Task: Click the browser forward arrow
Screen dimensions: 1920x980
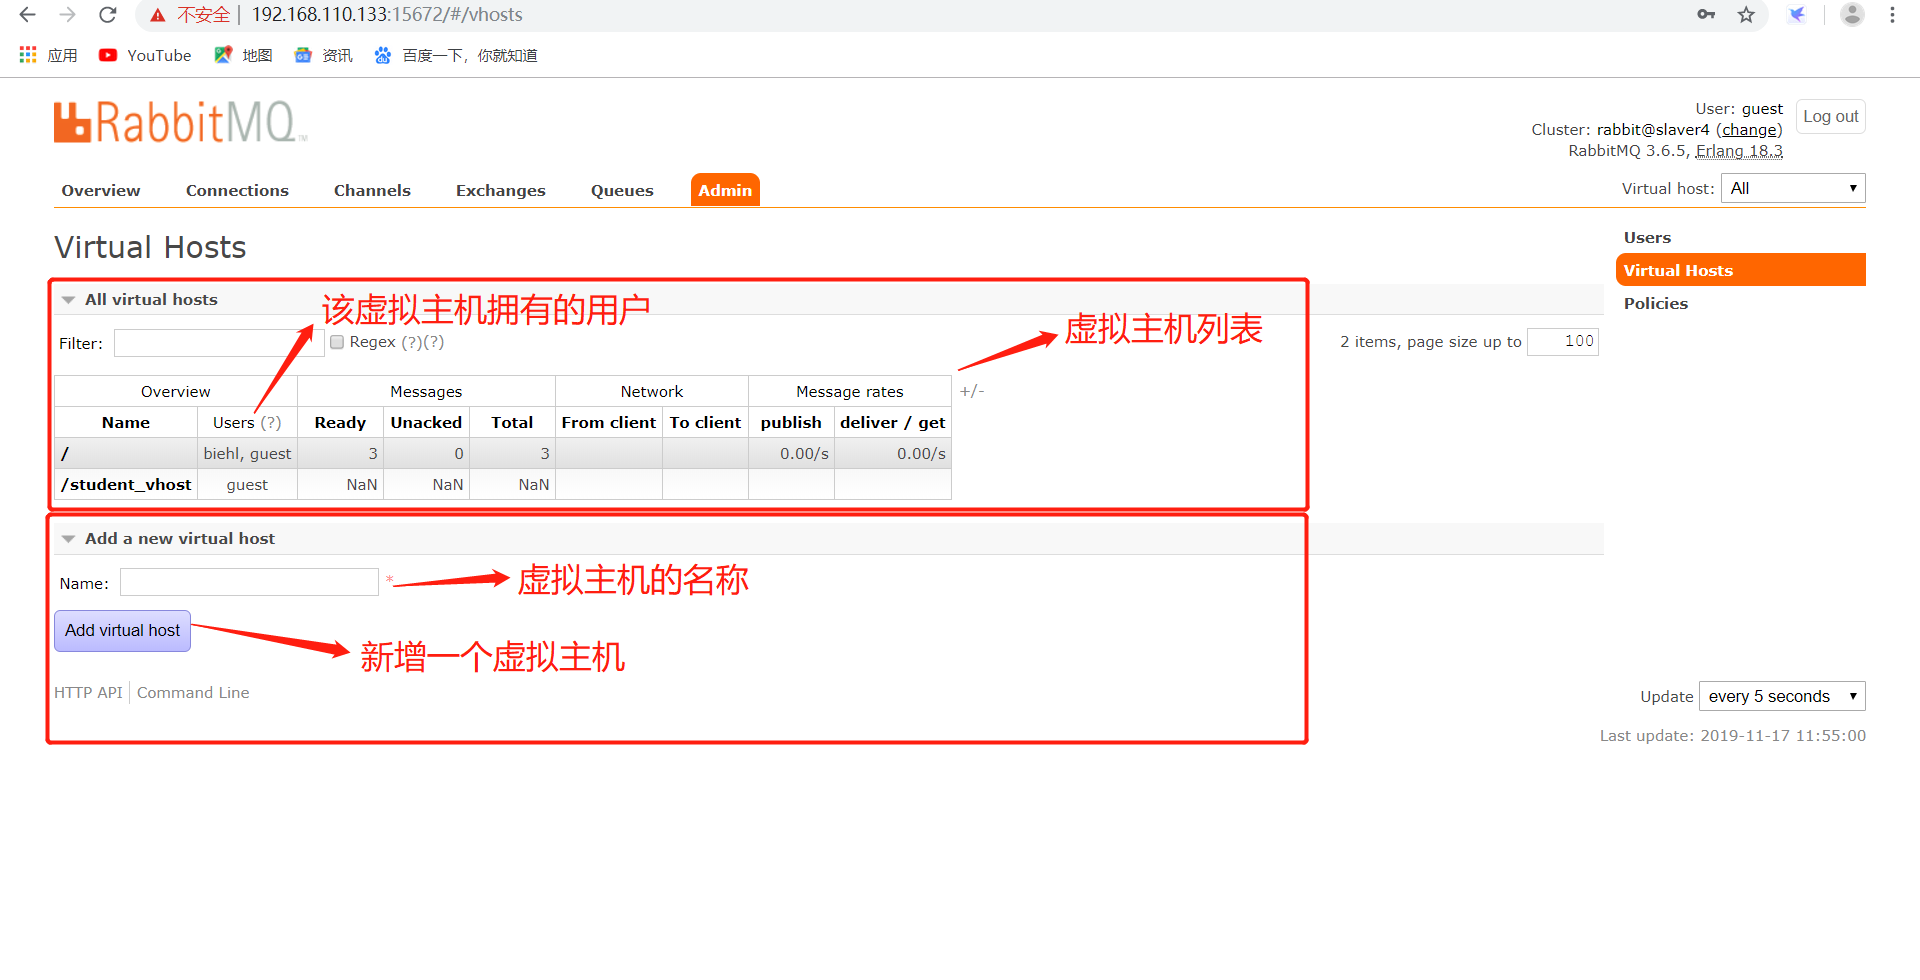Action: [x=67, y=15]
